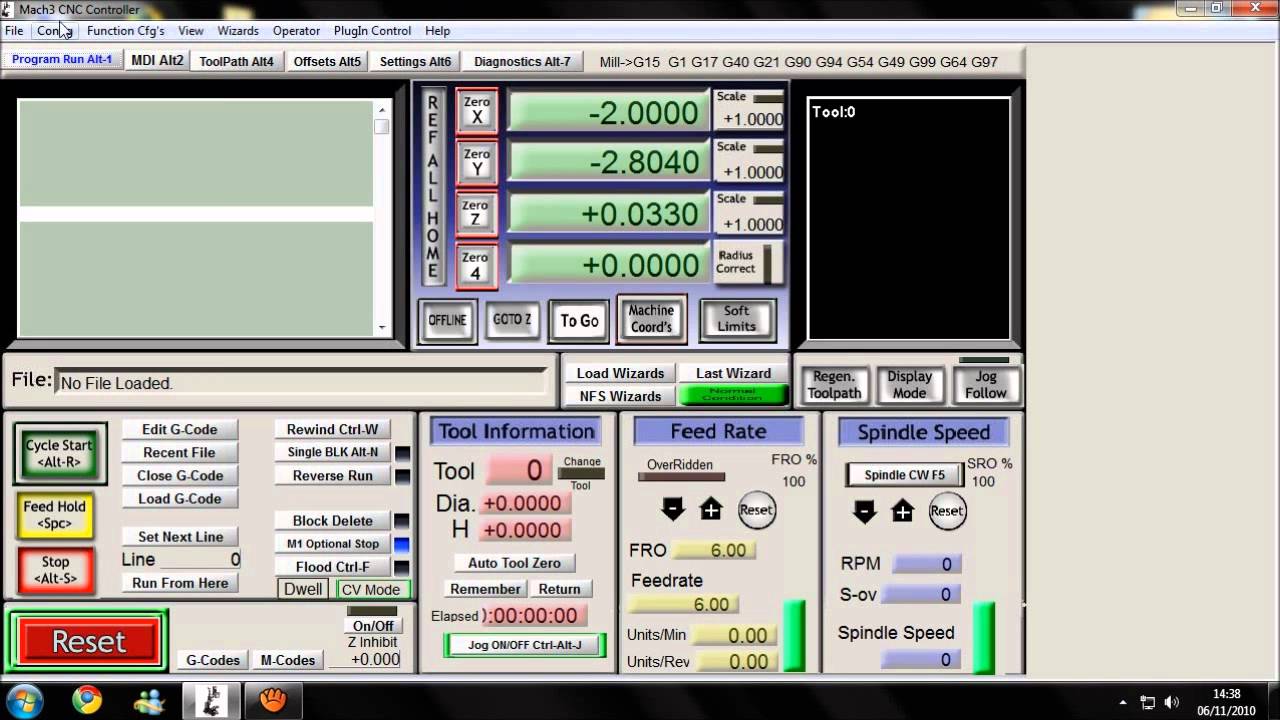Click the X axis DRO value field
Image resolution: width=1280 pixels, height=720 pixels.
pyautogui.click(x=608, y=112)
